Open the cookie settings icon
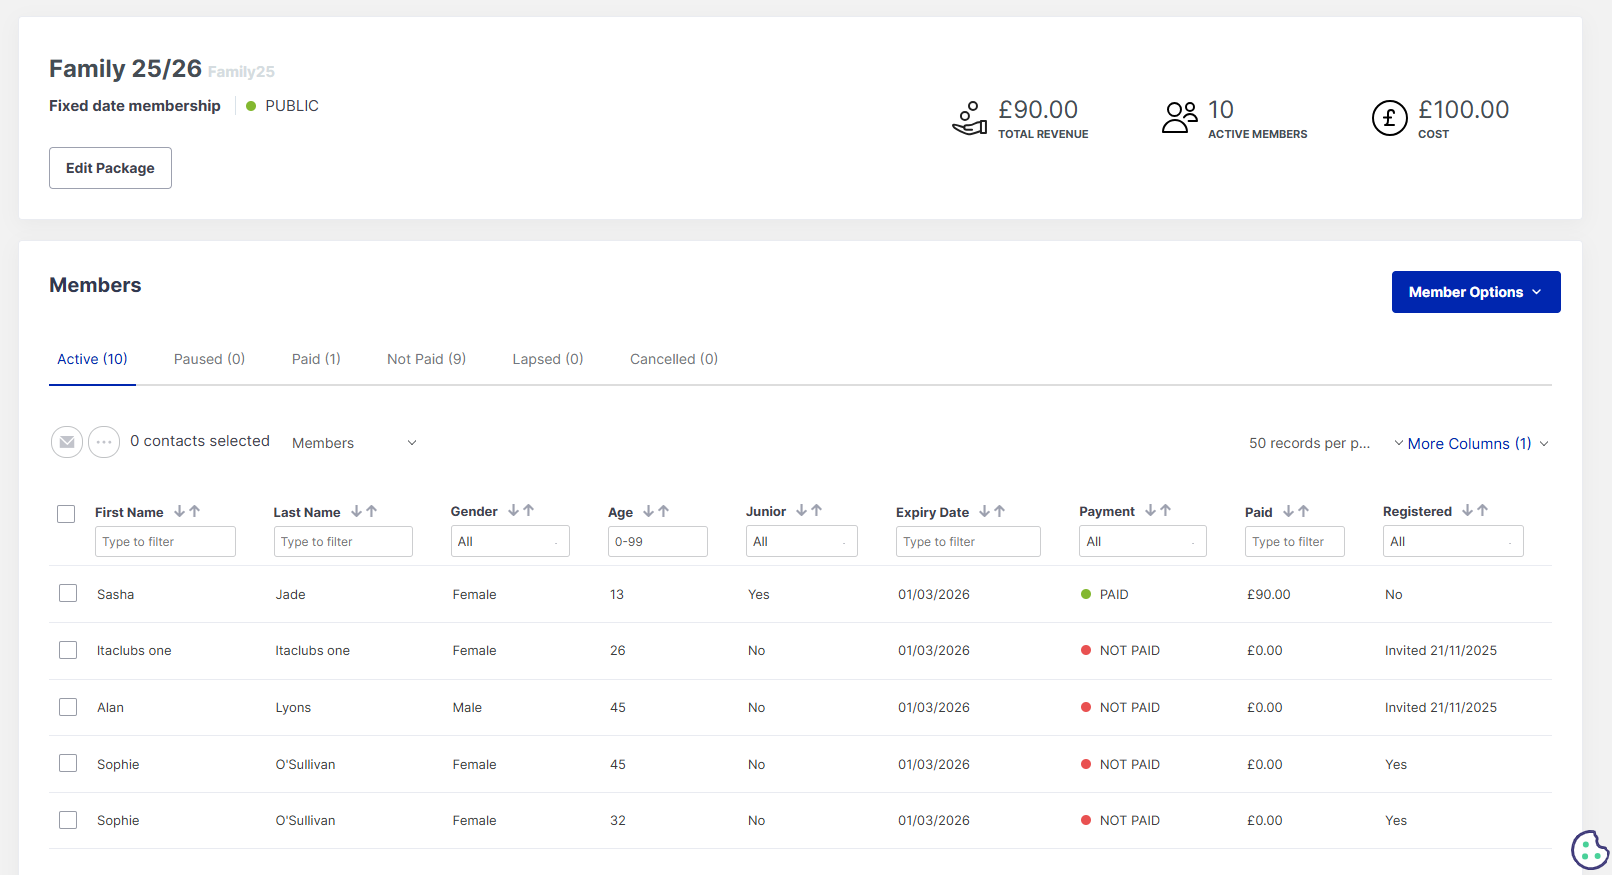 click(1589, 850)
